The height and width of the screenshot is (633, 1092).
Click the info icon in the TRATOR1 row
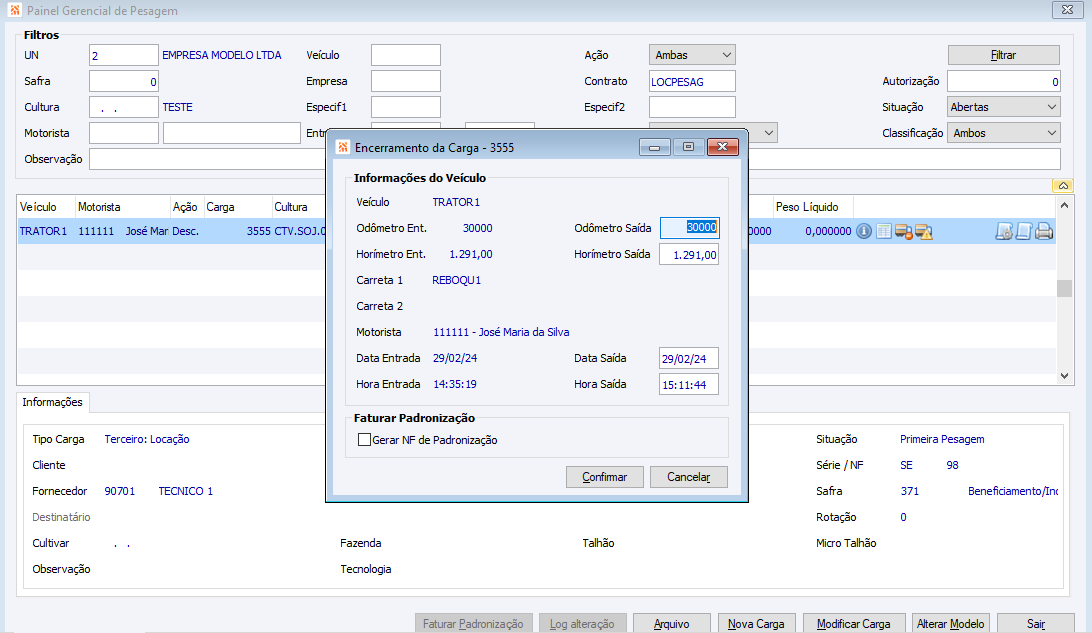(x=864, y=231)
